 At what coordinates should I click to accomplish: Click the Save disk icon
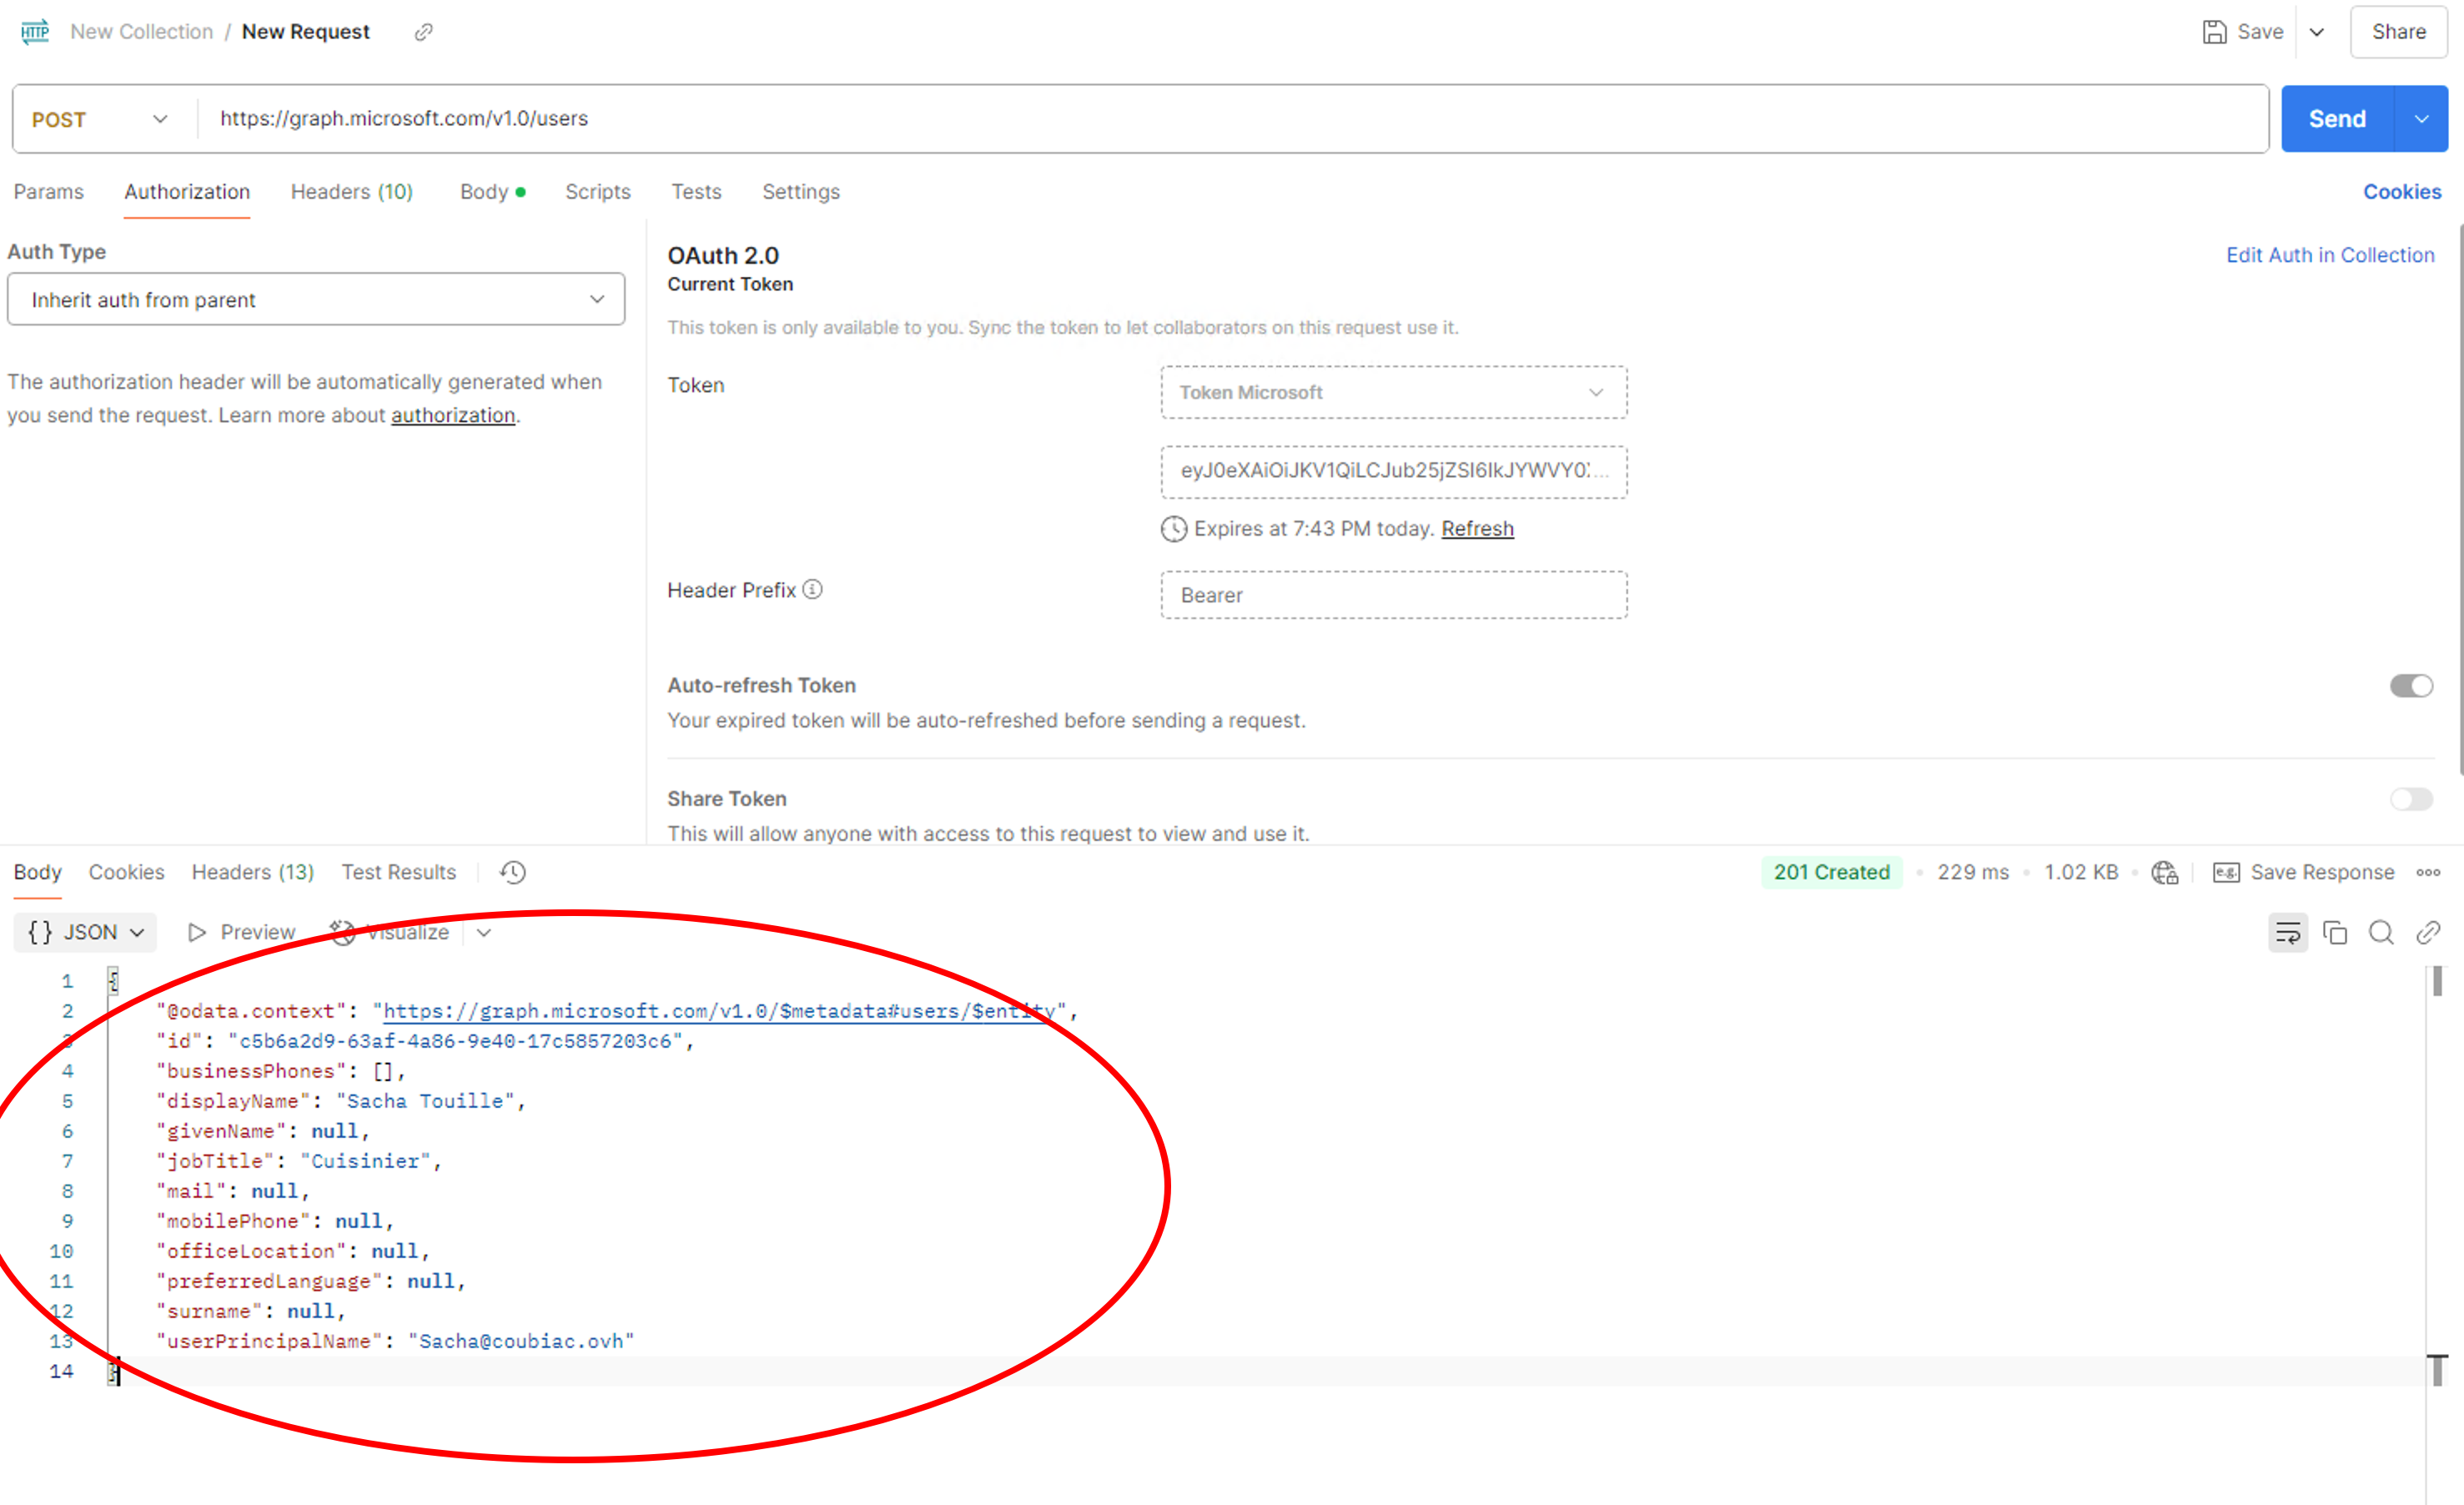pos(2214,32)
